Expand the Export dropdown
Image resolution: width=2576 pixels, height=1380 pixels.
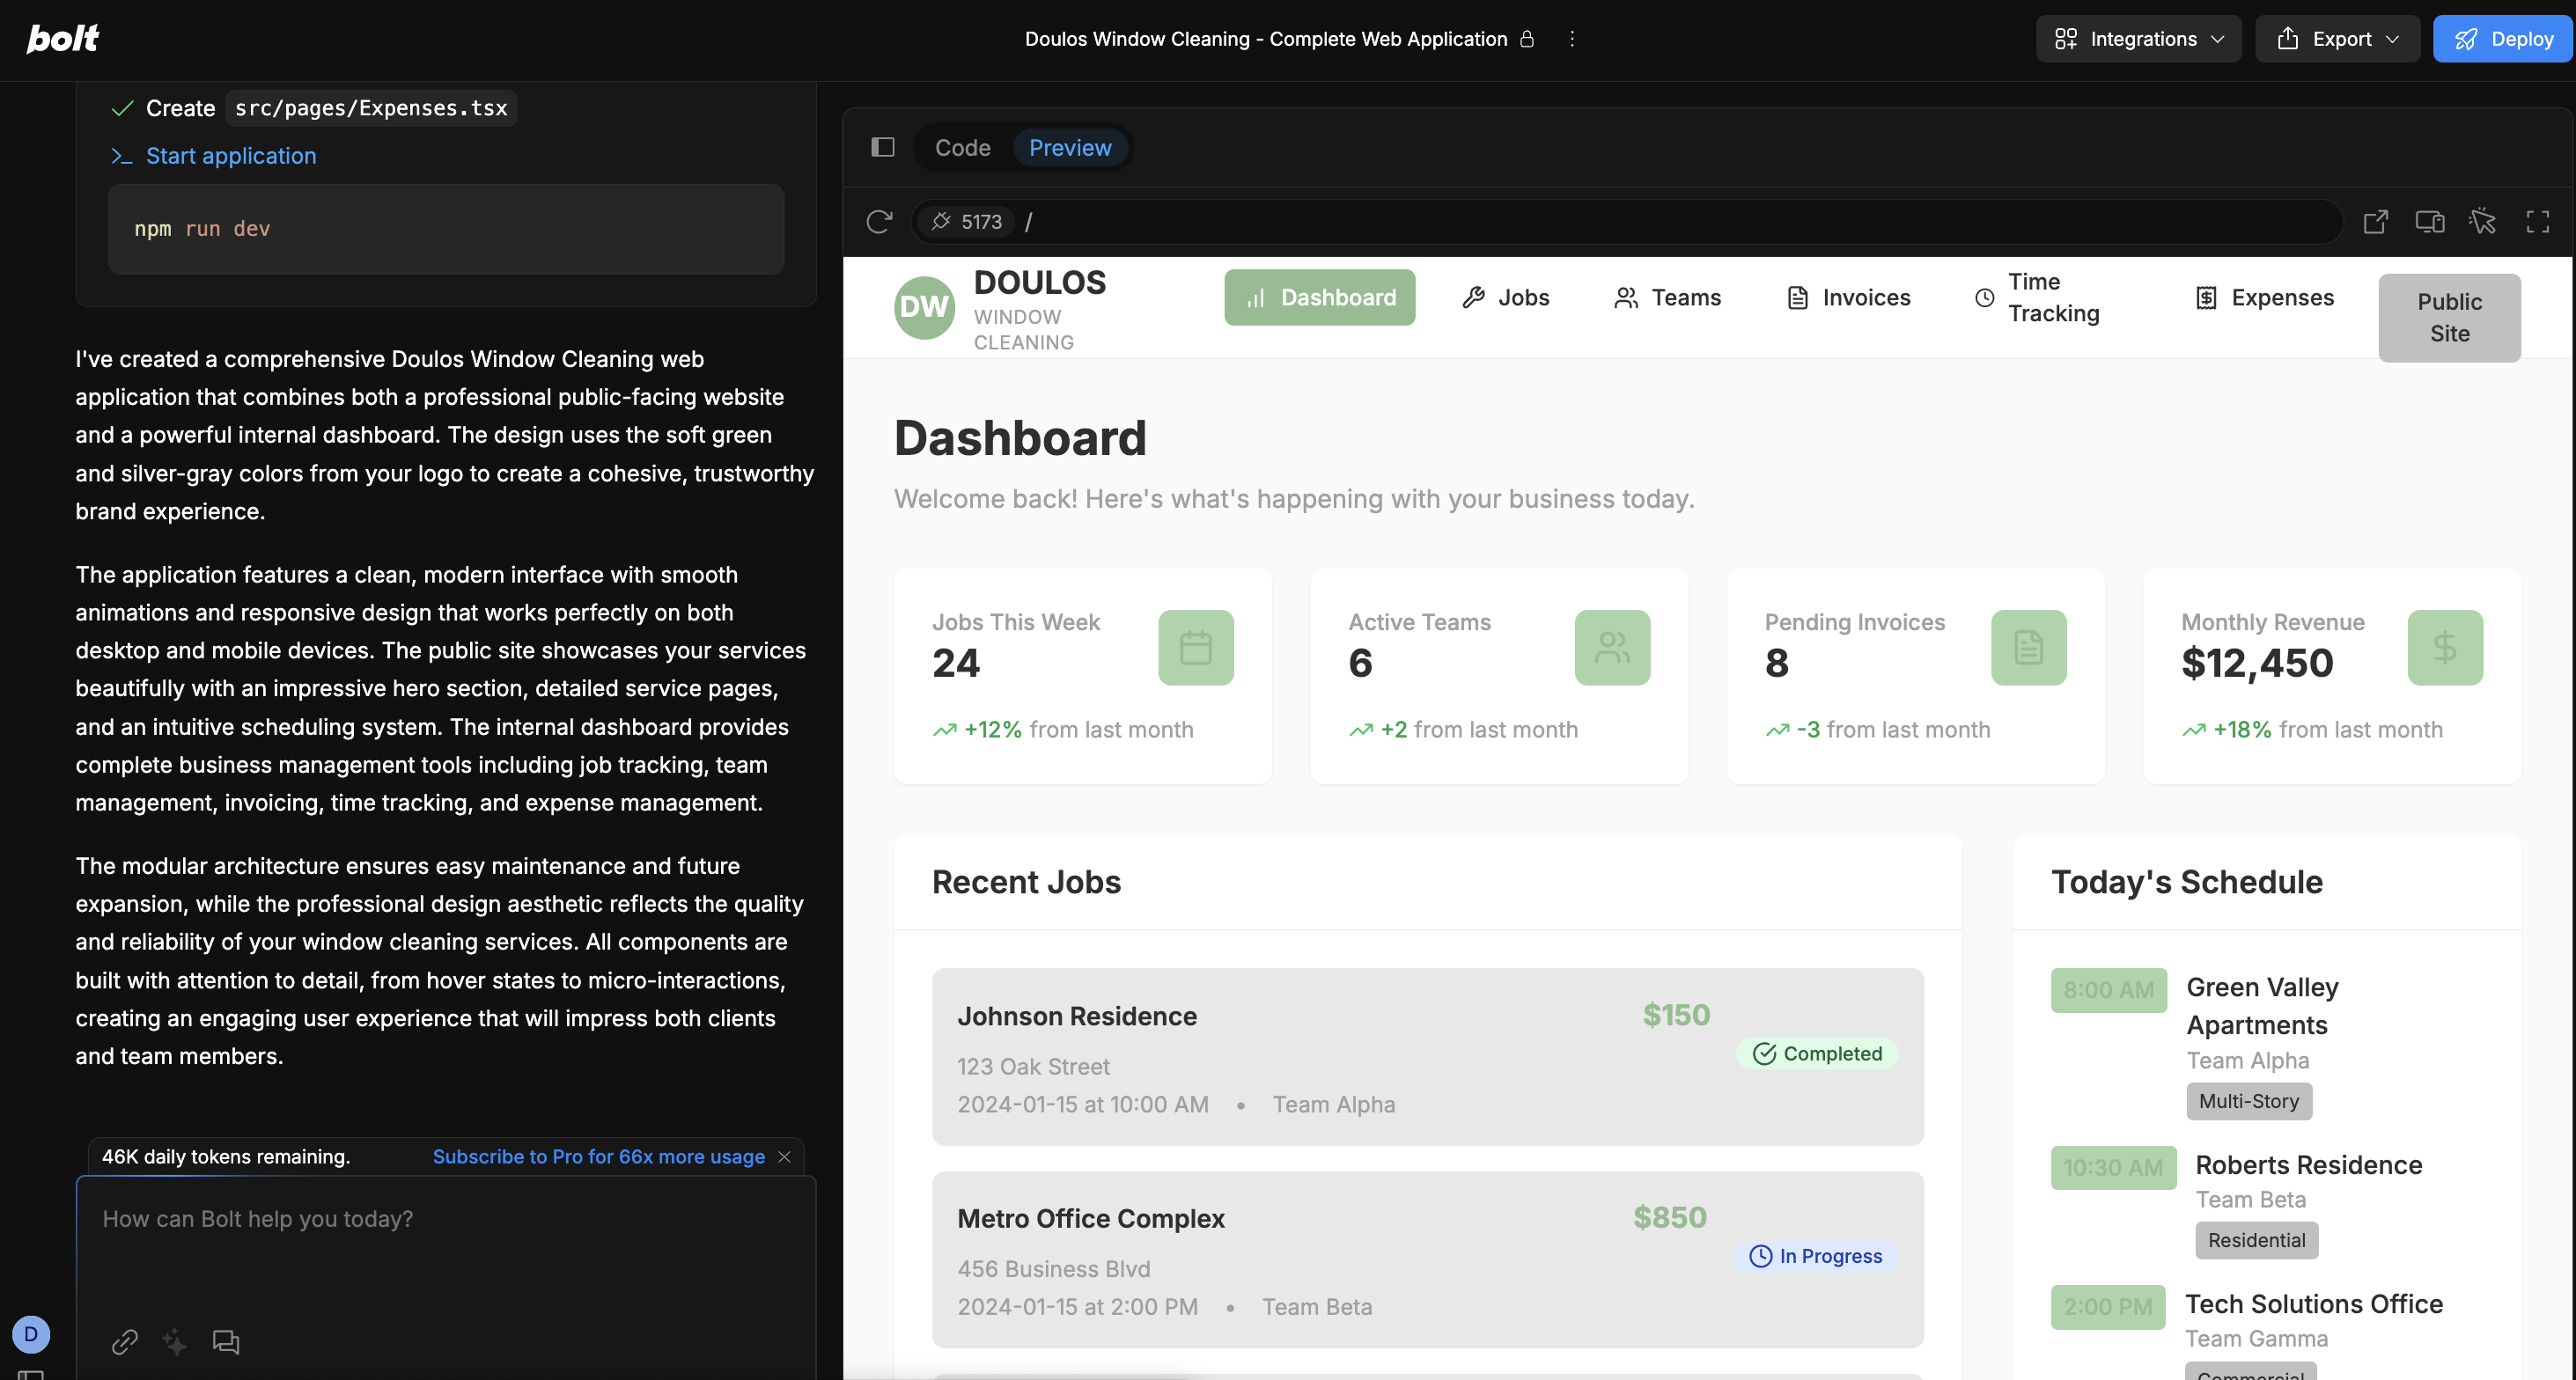2337,39
